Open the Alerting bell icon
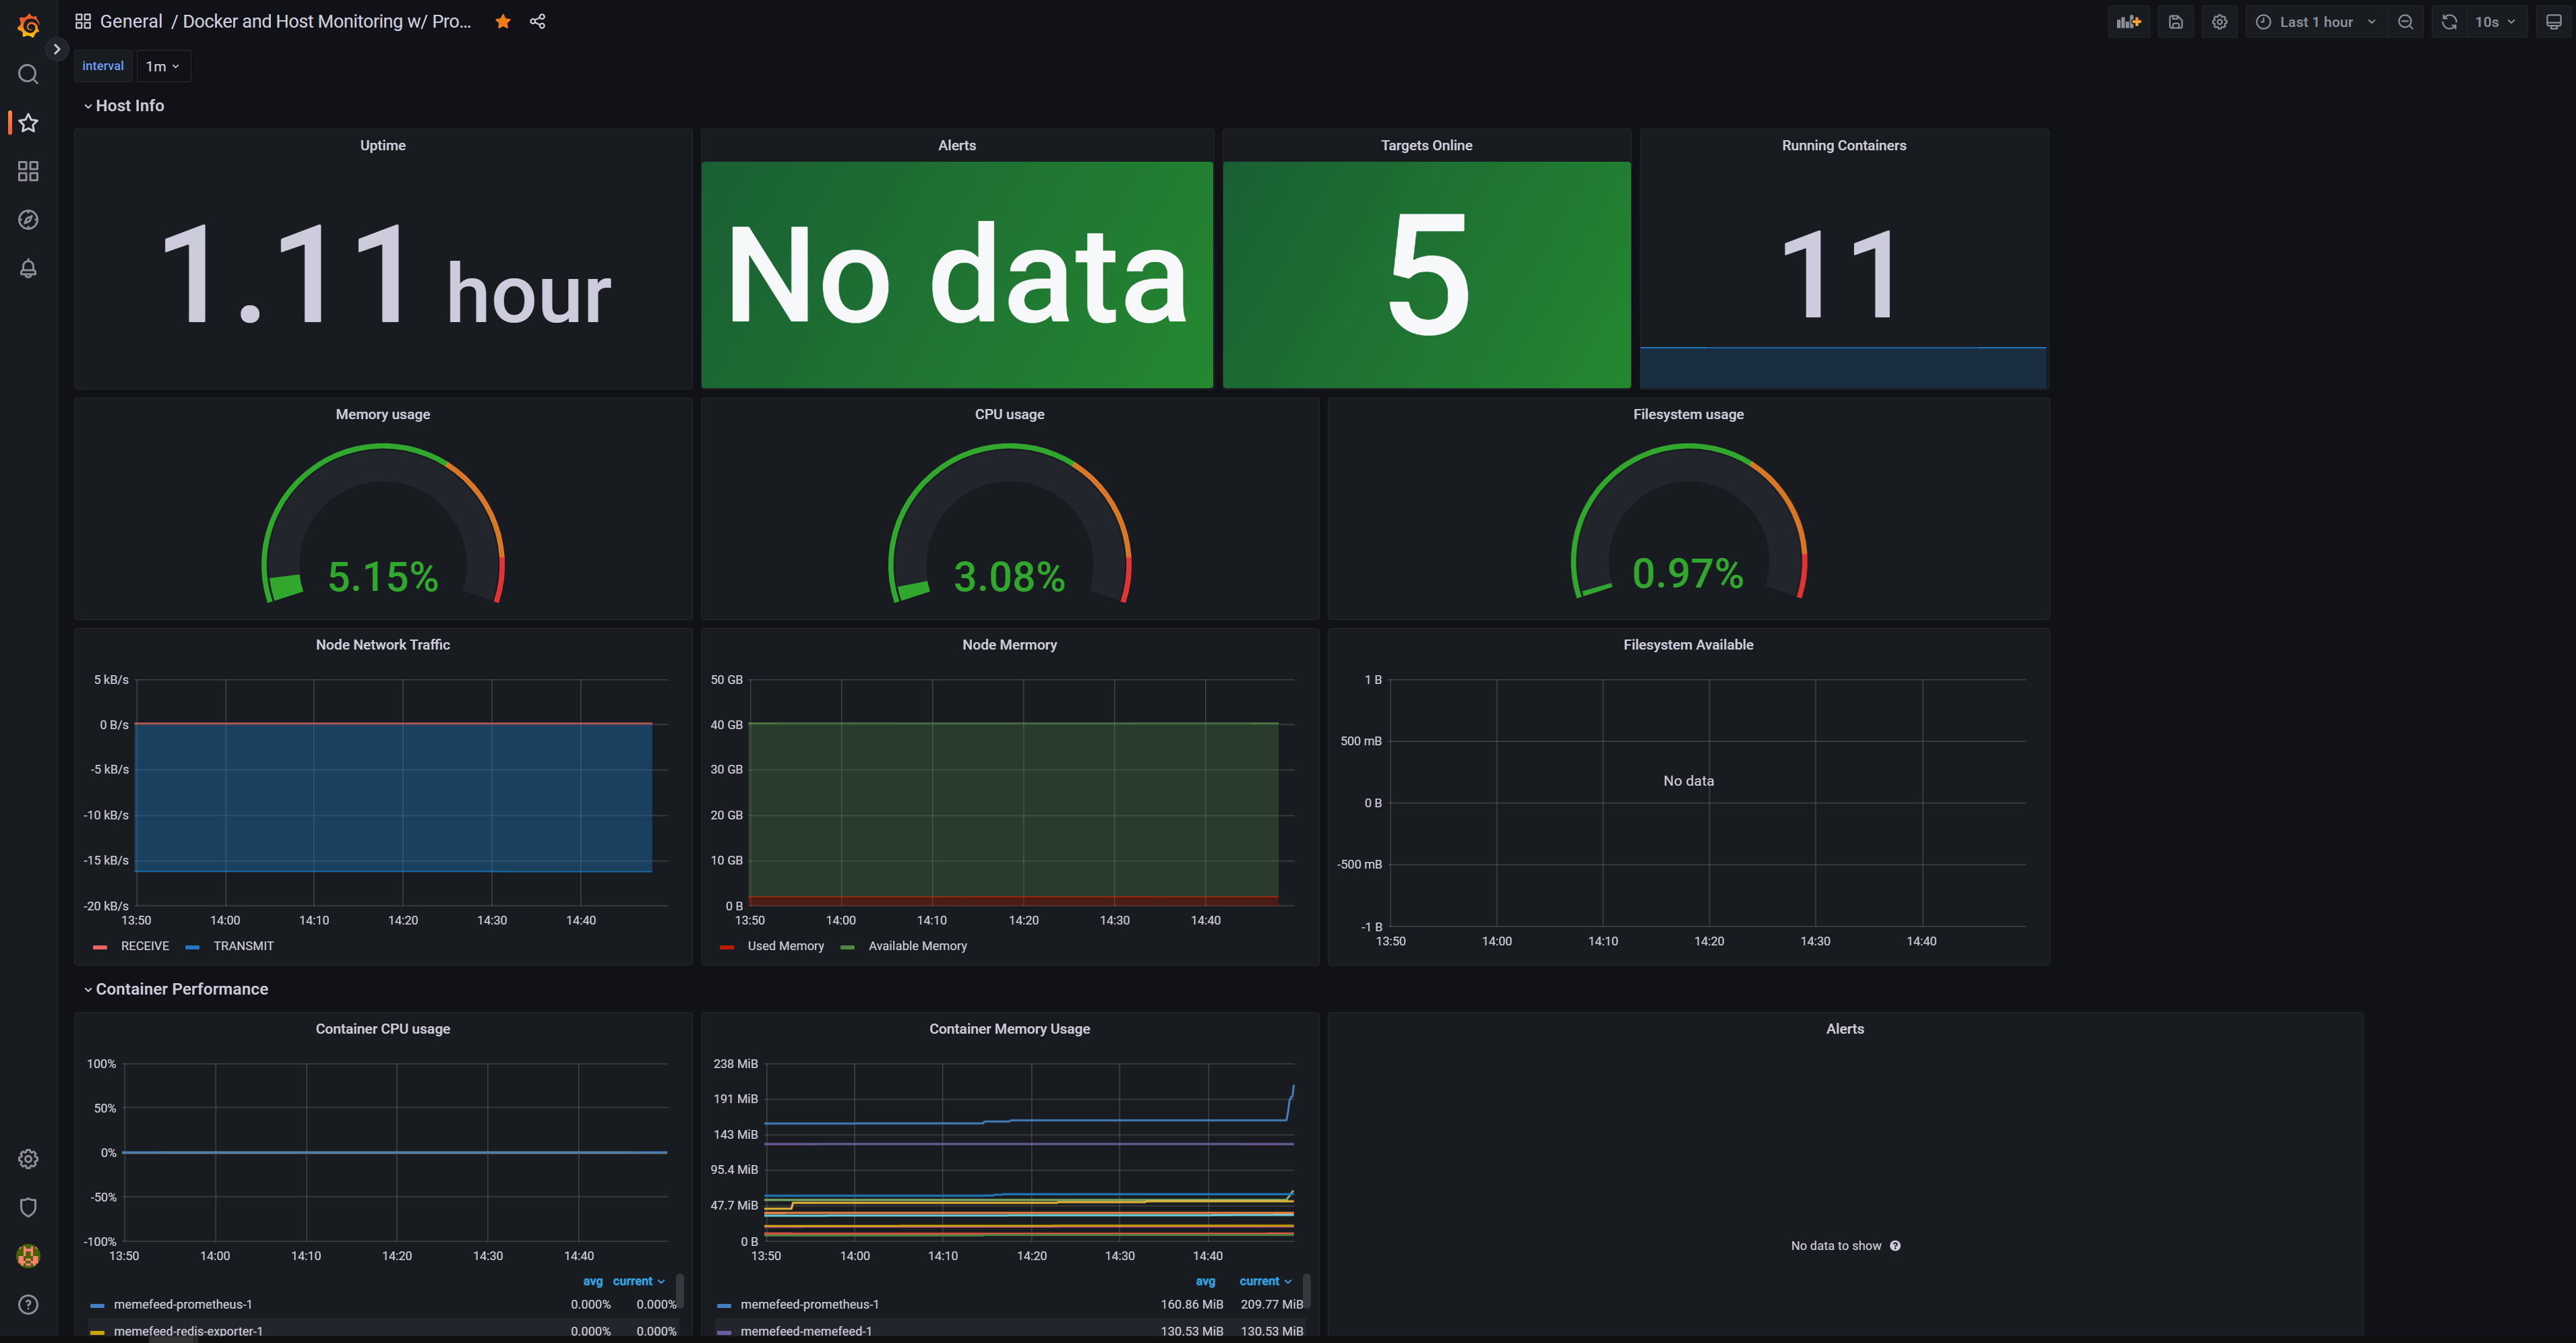The width and height of the screenshot is (2576, 1343). [x=28, y=268]
